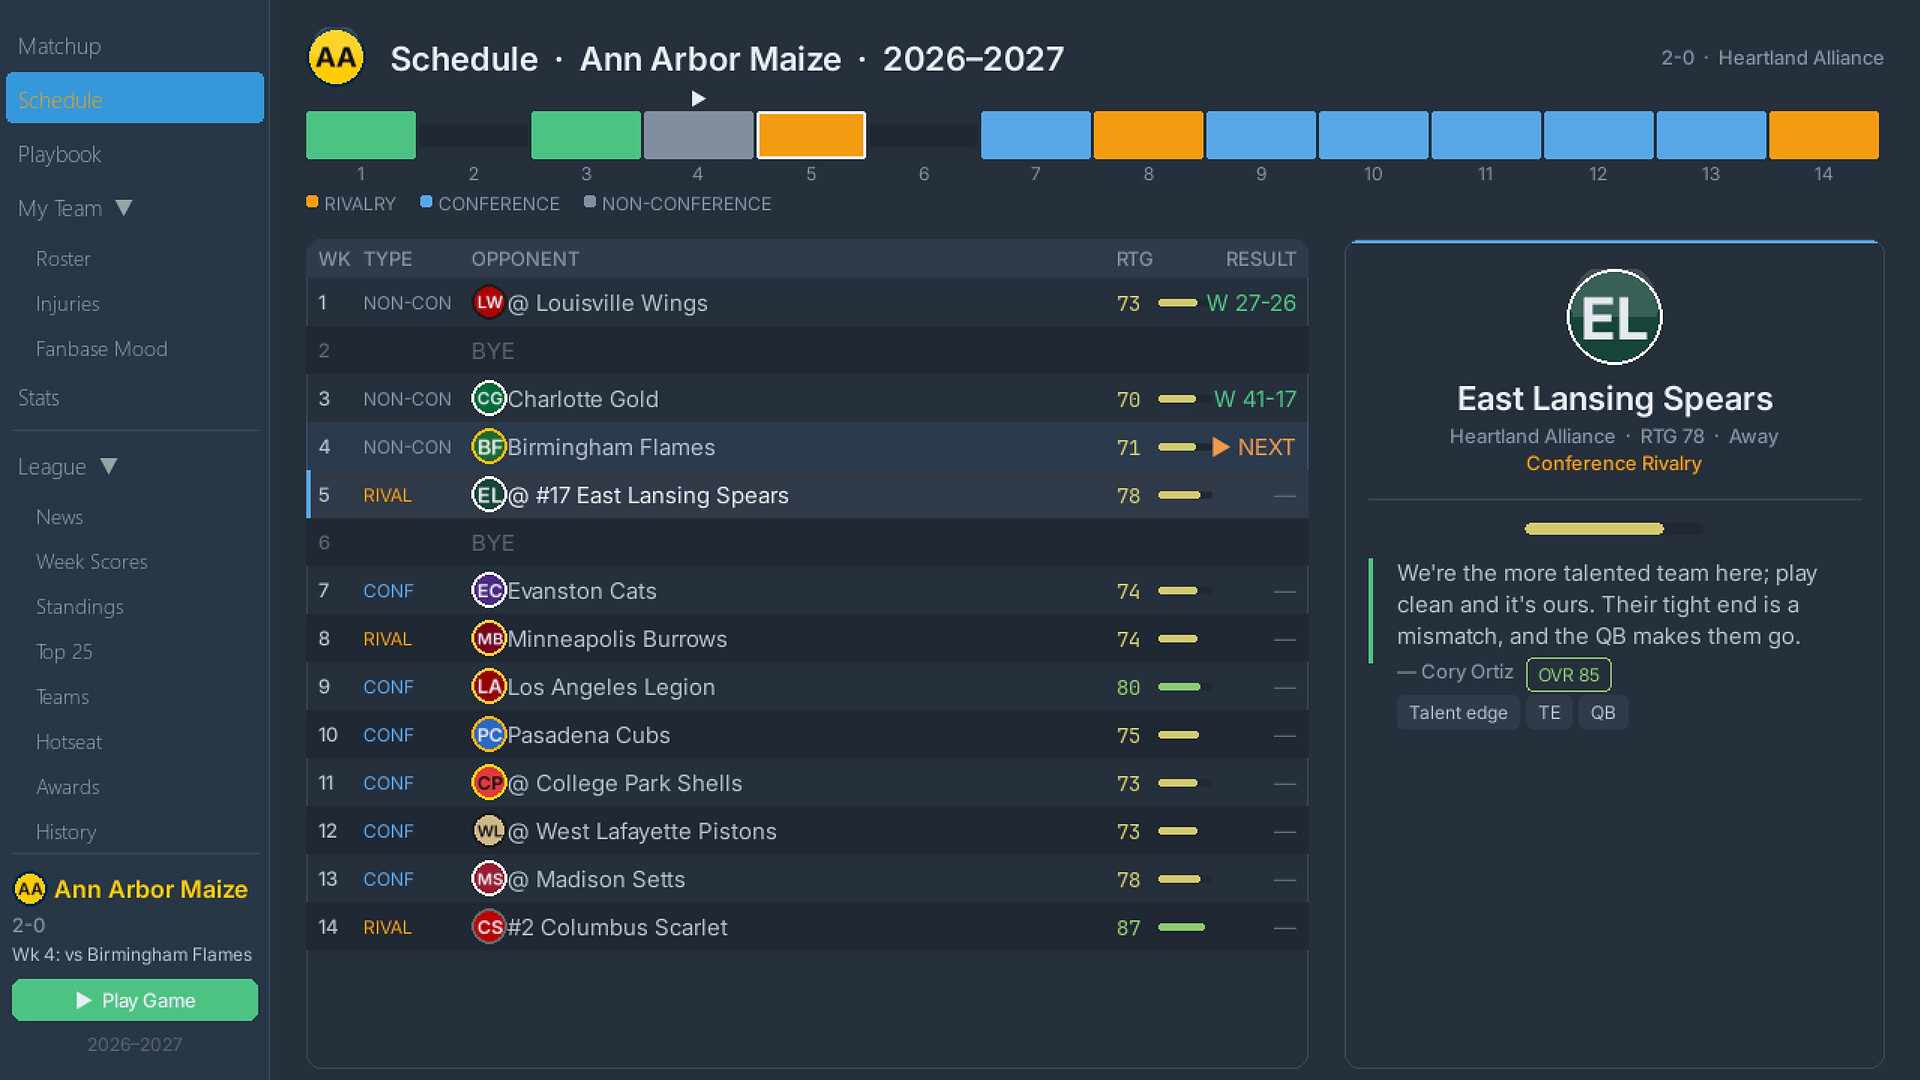Click the Evanston Cats EC team logo

[489, 591]
